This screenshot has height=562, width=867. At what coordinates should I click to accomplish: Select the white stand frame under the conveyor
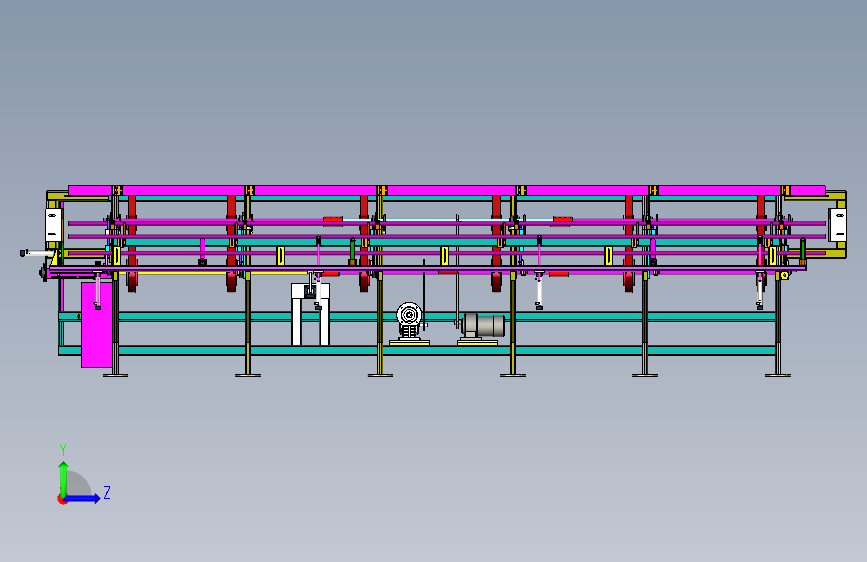pos(310,314)
